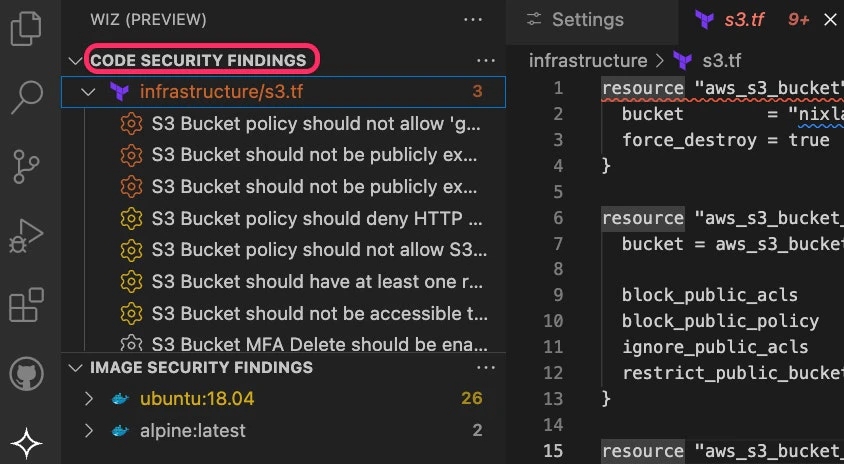Open the Explorer files icon

(x=26, y=29)
